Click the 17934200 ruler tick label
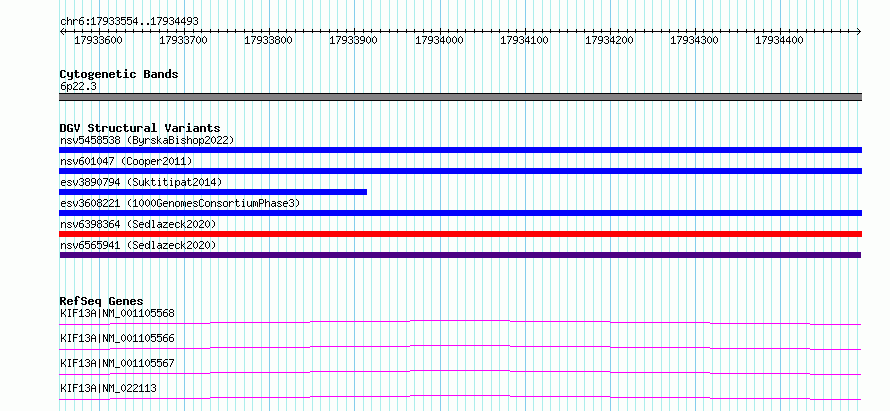This screenshot has width=890, height=411. coord(610,41)
